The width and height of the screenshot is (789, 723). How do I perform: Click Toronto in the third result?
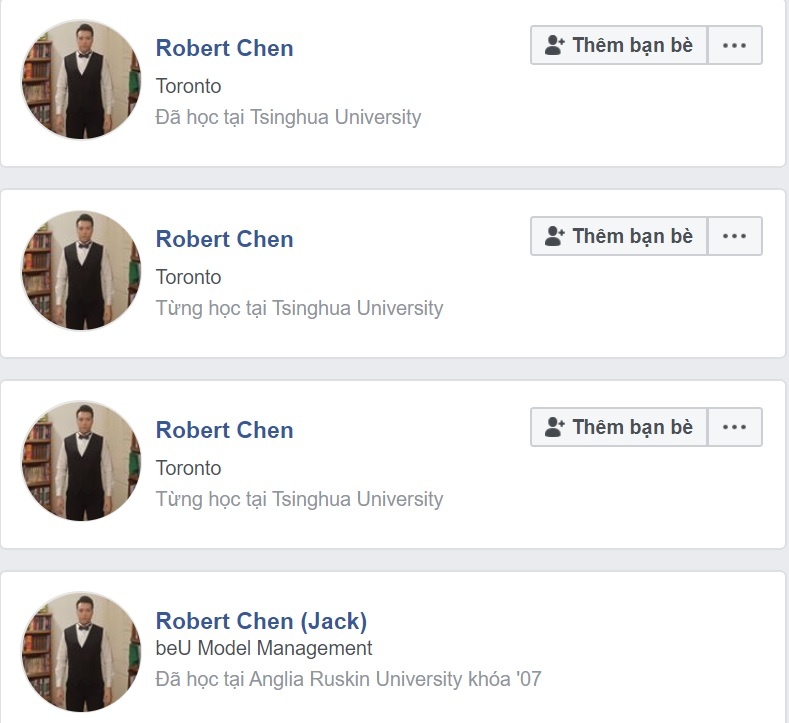pyautogui.click(x=188, y=468)
